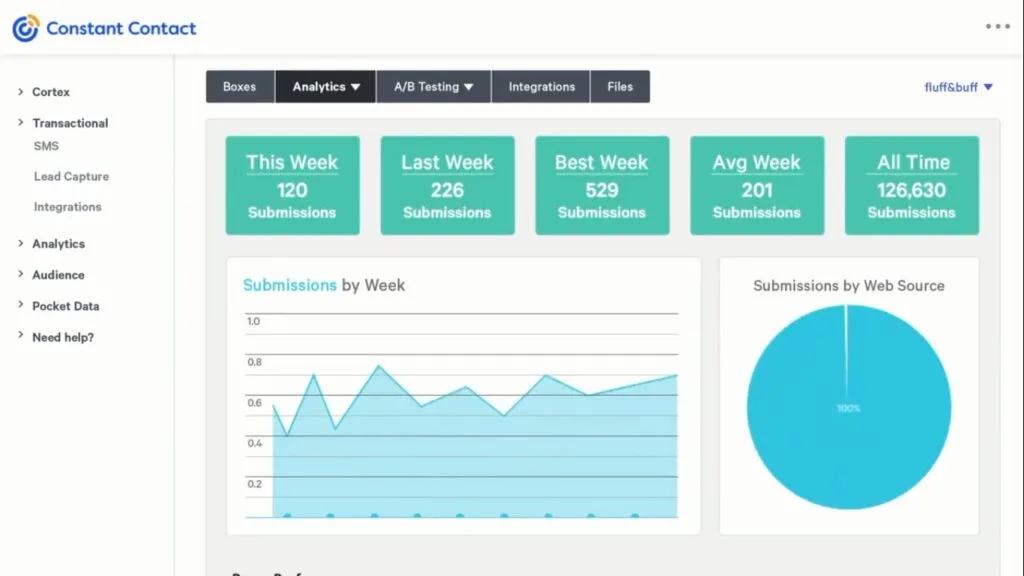Open the three-dot overflow menu
The image size is (1024, 576).
[x=997, y=27]
